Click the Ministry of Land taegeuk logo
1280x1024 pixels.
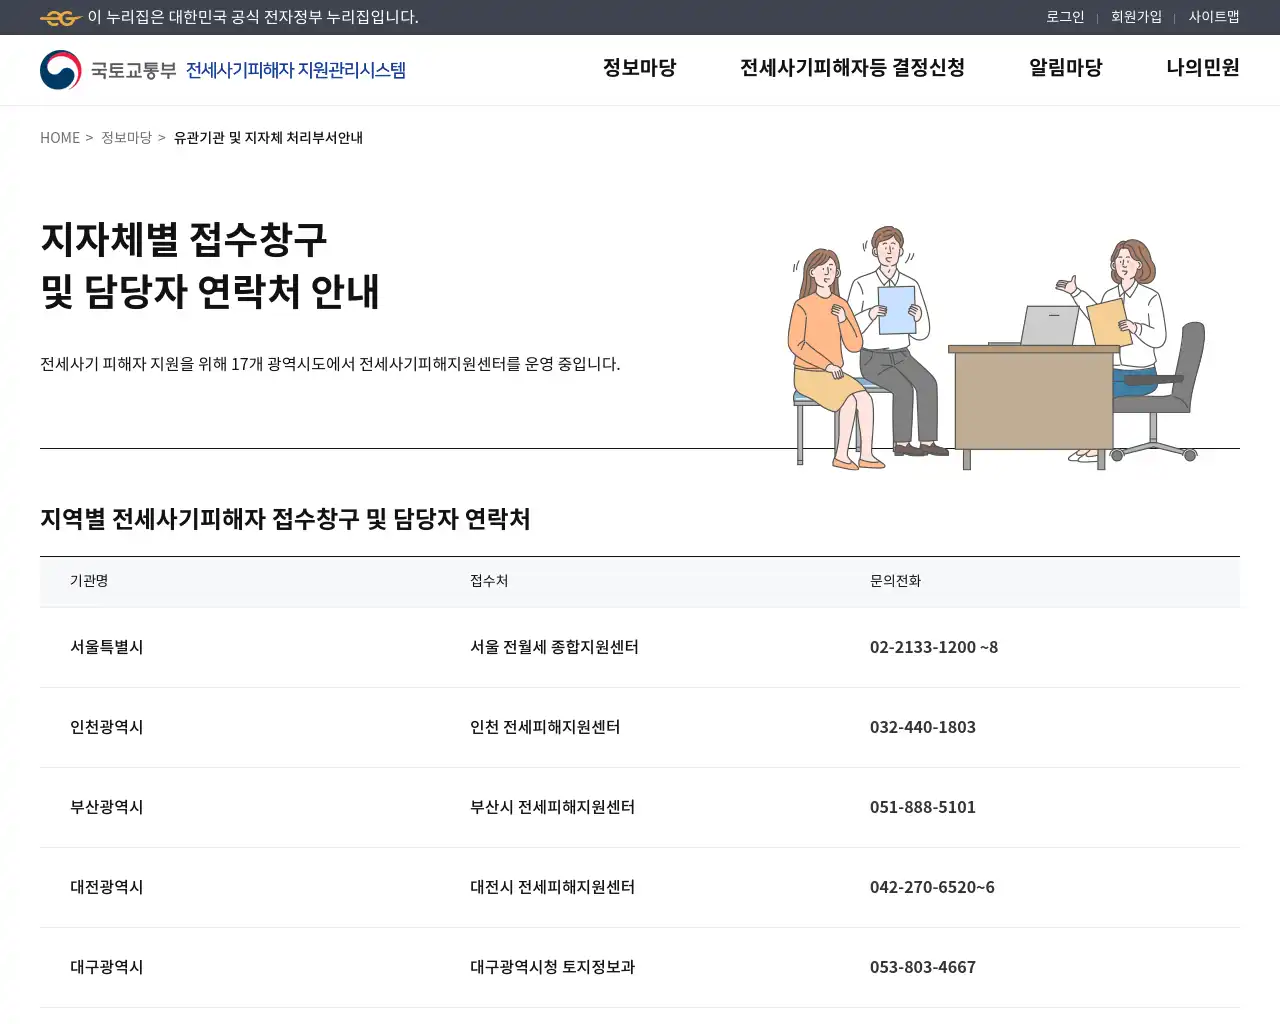[x=61, y=70]
